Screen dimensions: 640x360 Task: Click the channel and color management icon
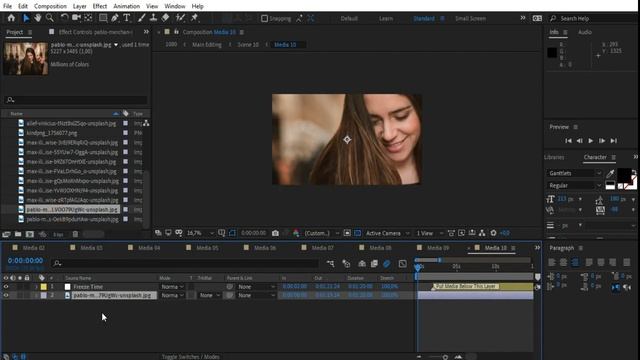click(x=296, y=233)
